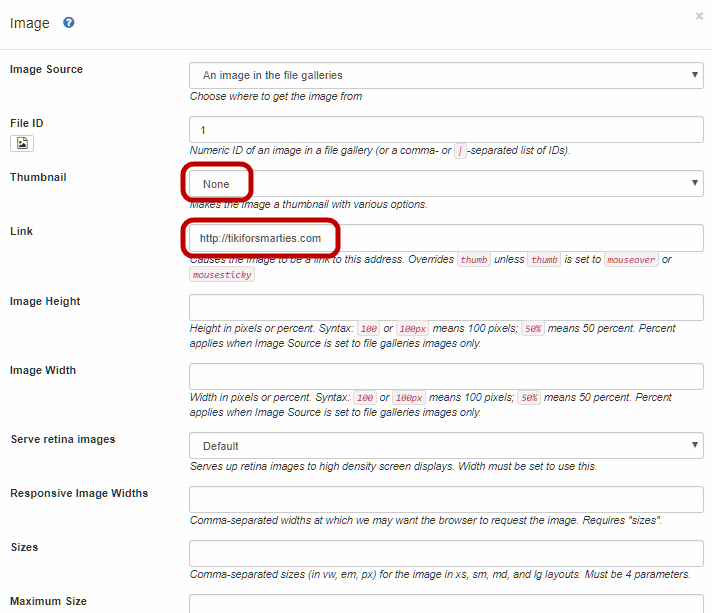Image resolution: width=712 pixels, height=613 pixels.
Task: Click the Responsive Image Widths label
Action: tap(79, 493)
